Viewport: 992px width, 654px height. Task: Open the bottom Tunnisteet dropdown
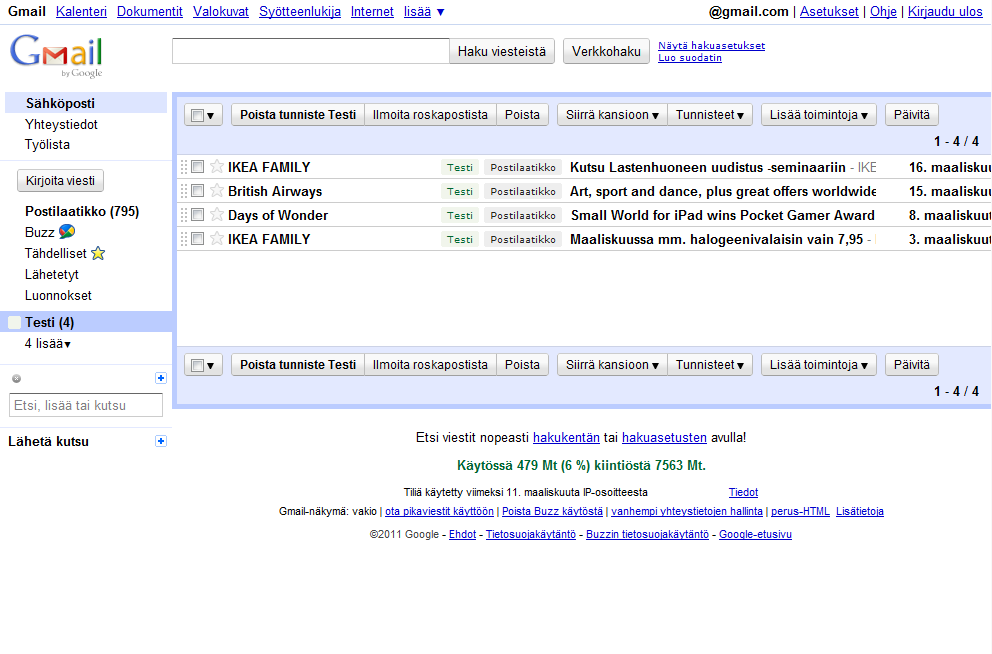click(710, 365)
